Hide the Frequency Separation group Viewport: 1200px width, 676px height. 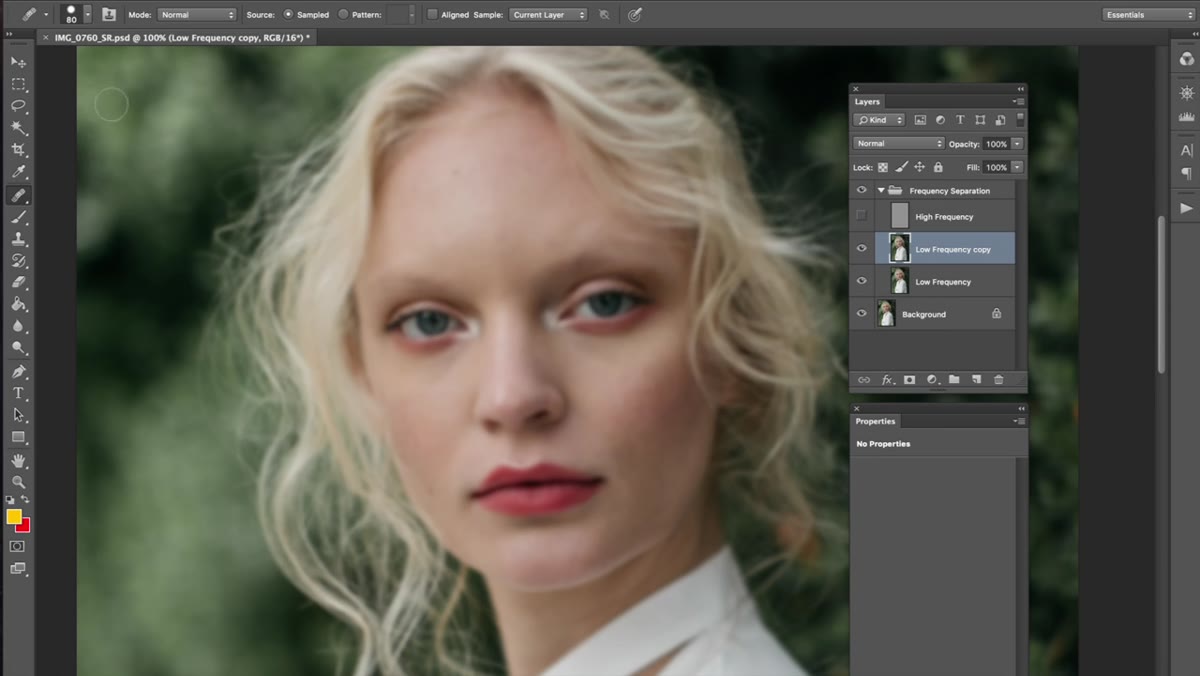(x=862, y=190)
